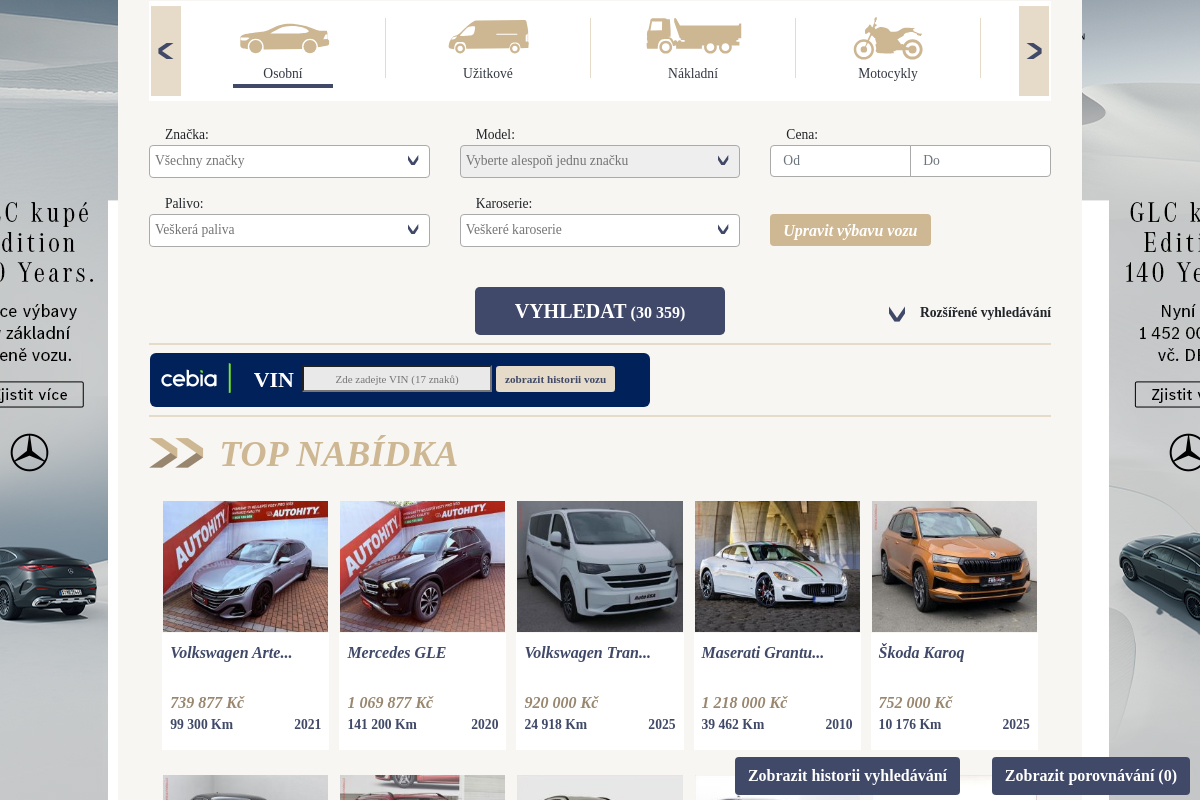Click the 39 462 Km mileage

pos(732,725)
